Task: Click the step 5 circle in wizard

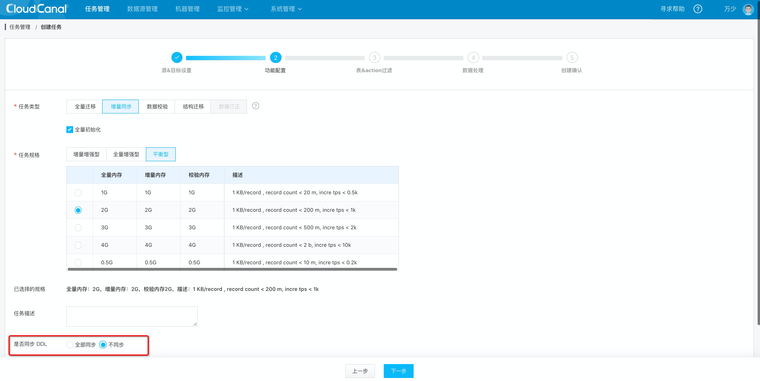Action: (x=572, y=57)
